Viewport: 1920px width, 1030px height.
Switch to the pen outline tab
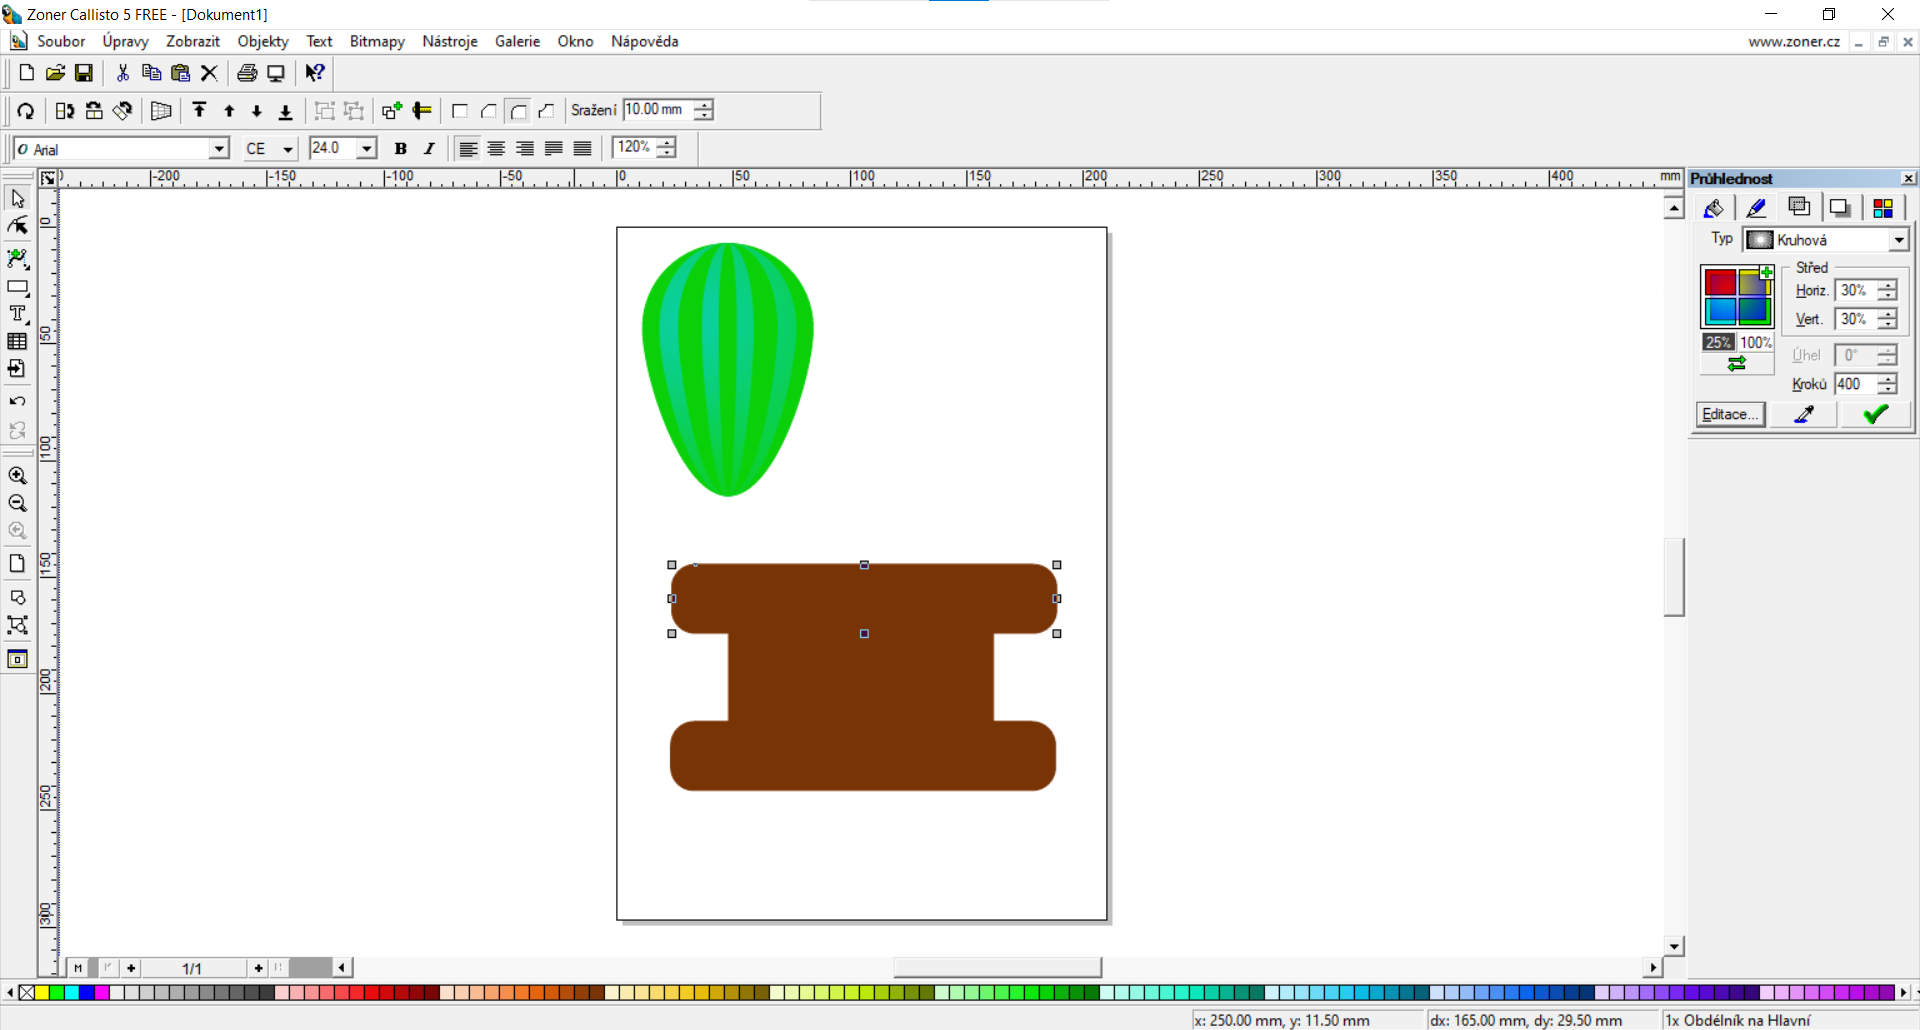(x=1756, y=208)
